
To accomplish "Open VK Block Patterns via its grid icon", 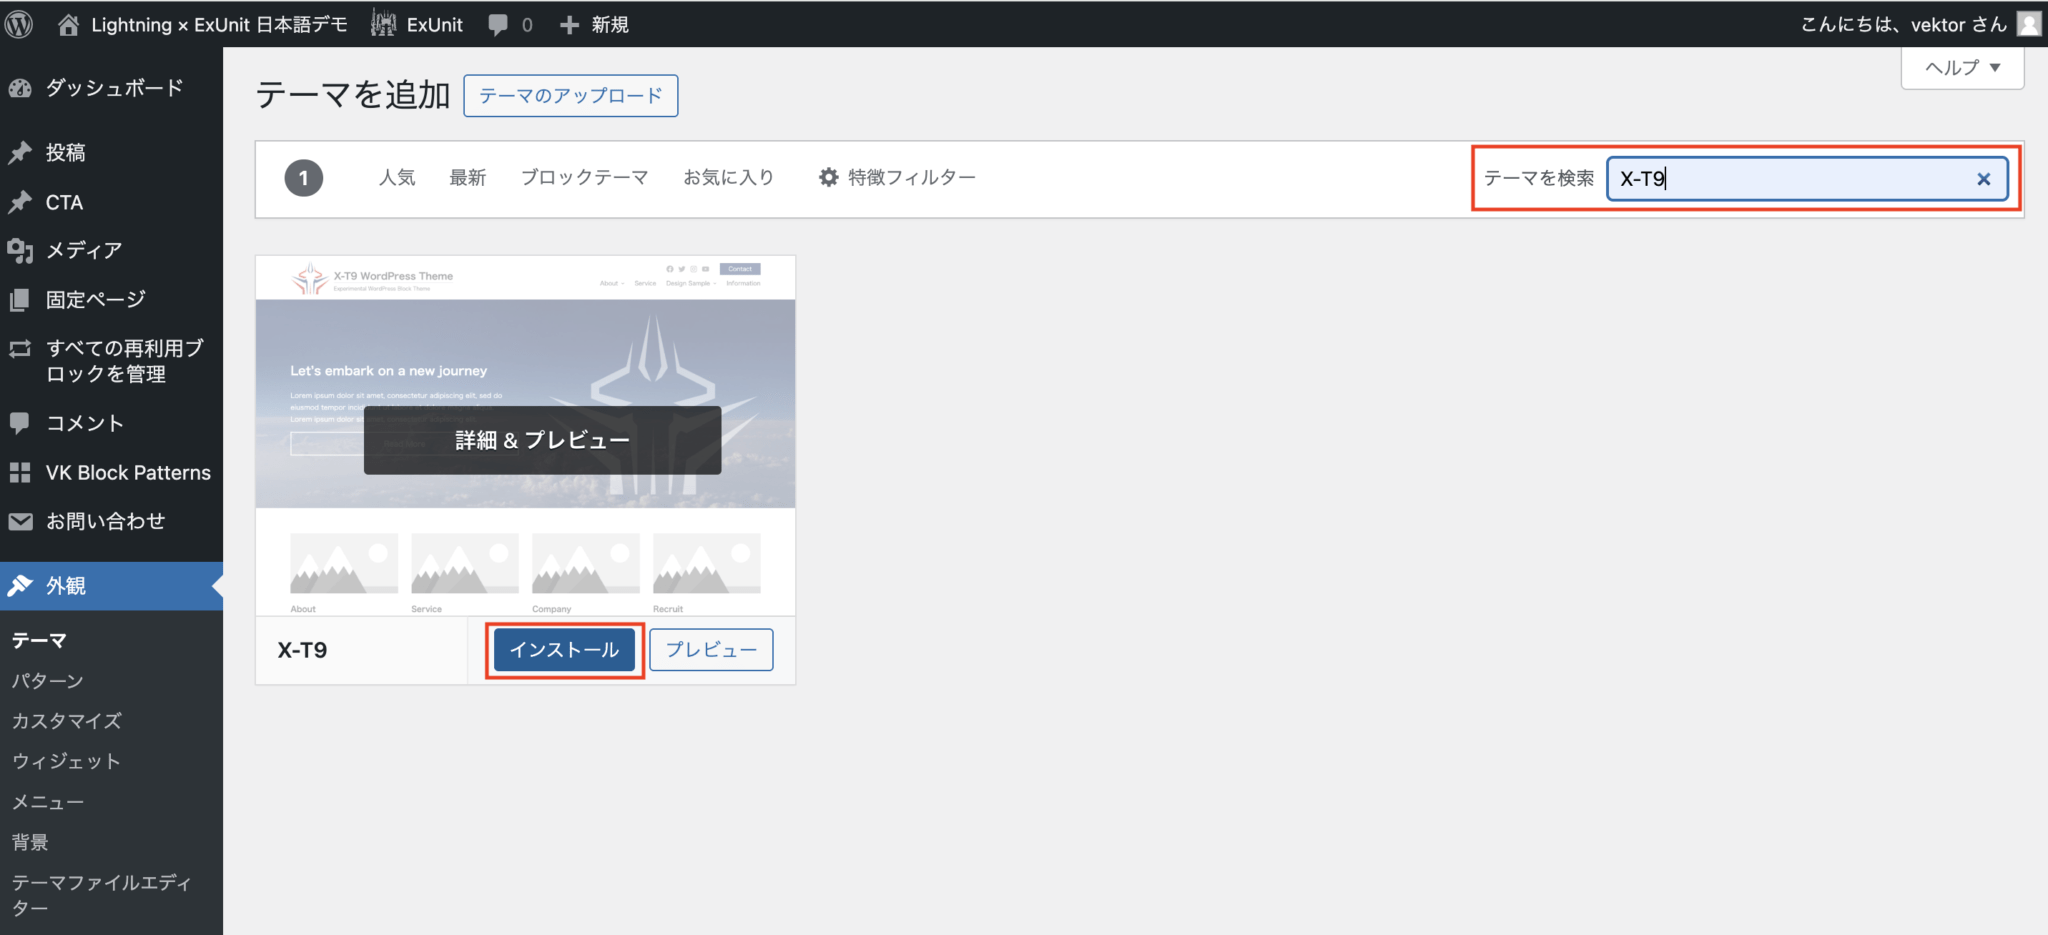I will point(20,472).
